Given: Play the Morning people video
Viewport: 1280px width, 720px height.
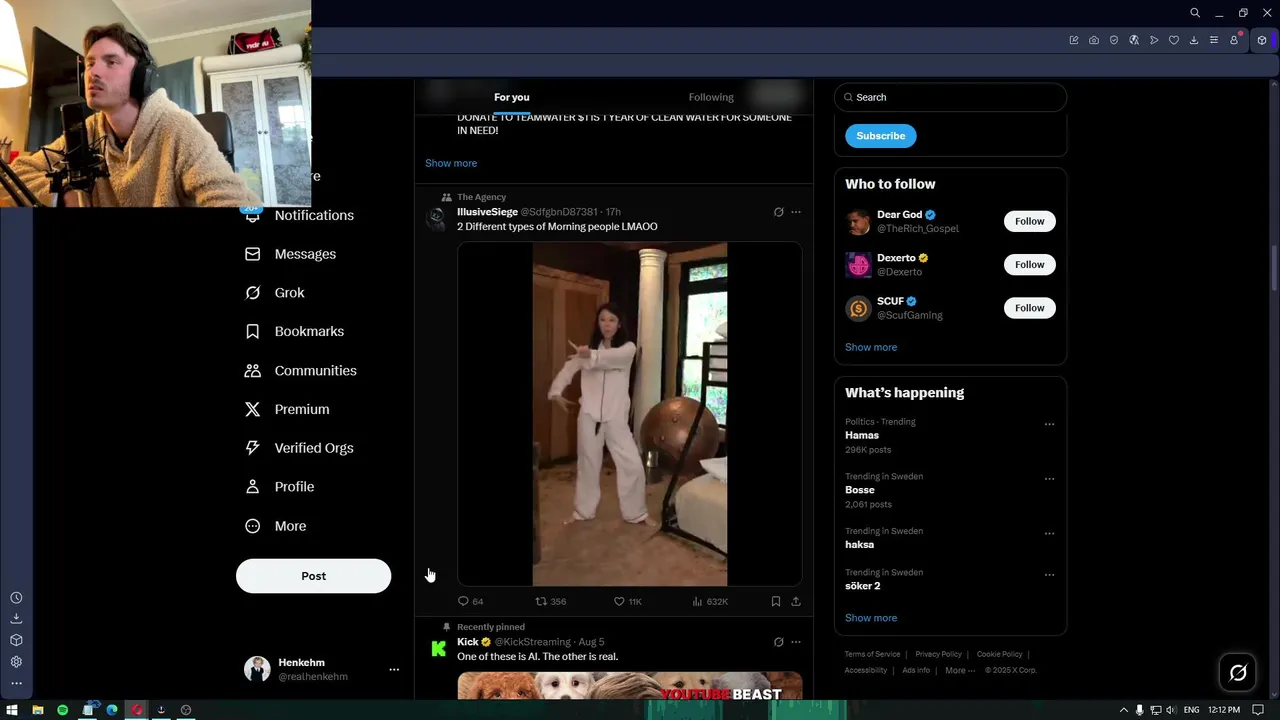Looking at the screenshot, I should coord(630,414).
